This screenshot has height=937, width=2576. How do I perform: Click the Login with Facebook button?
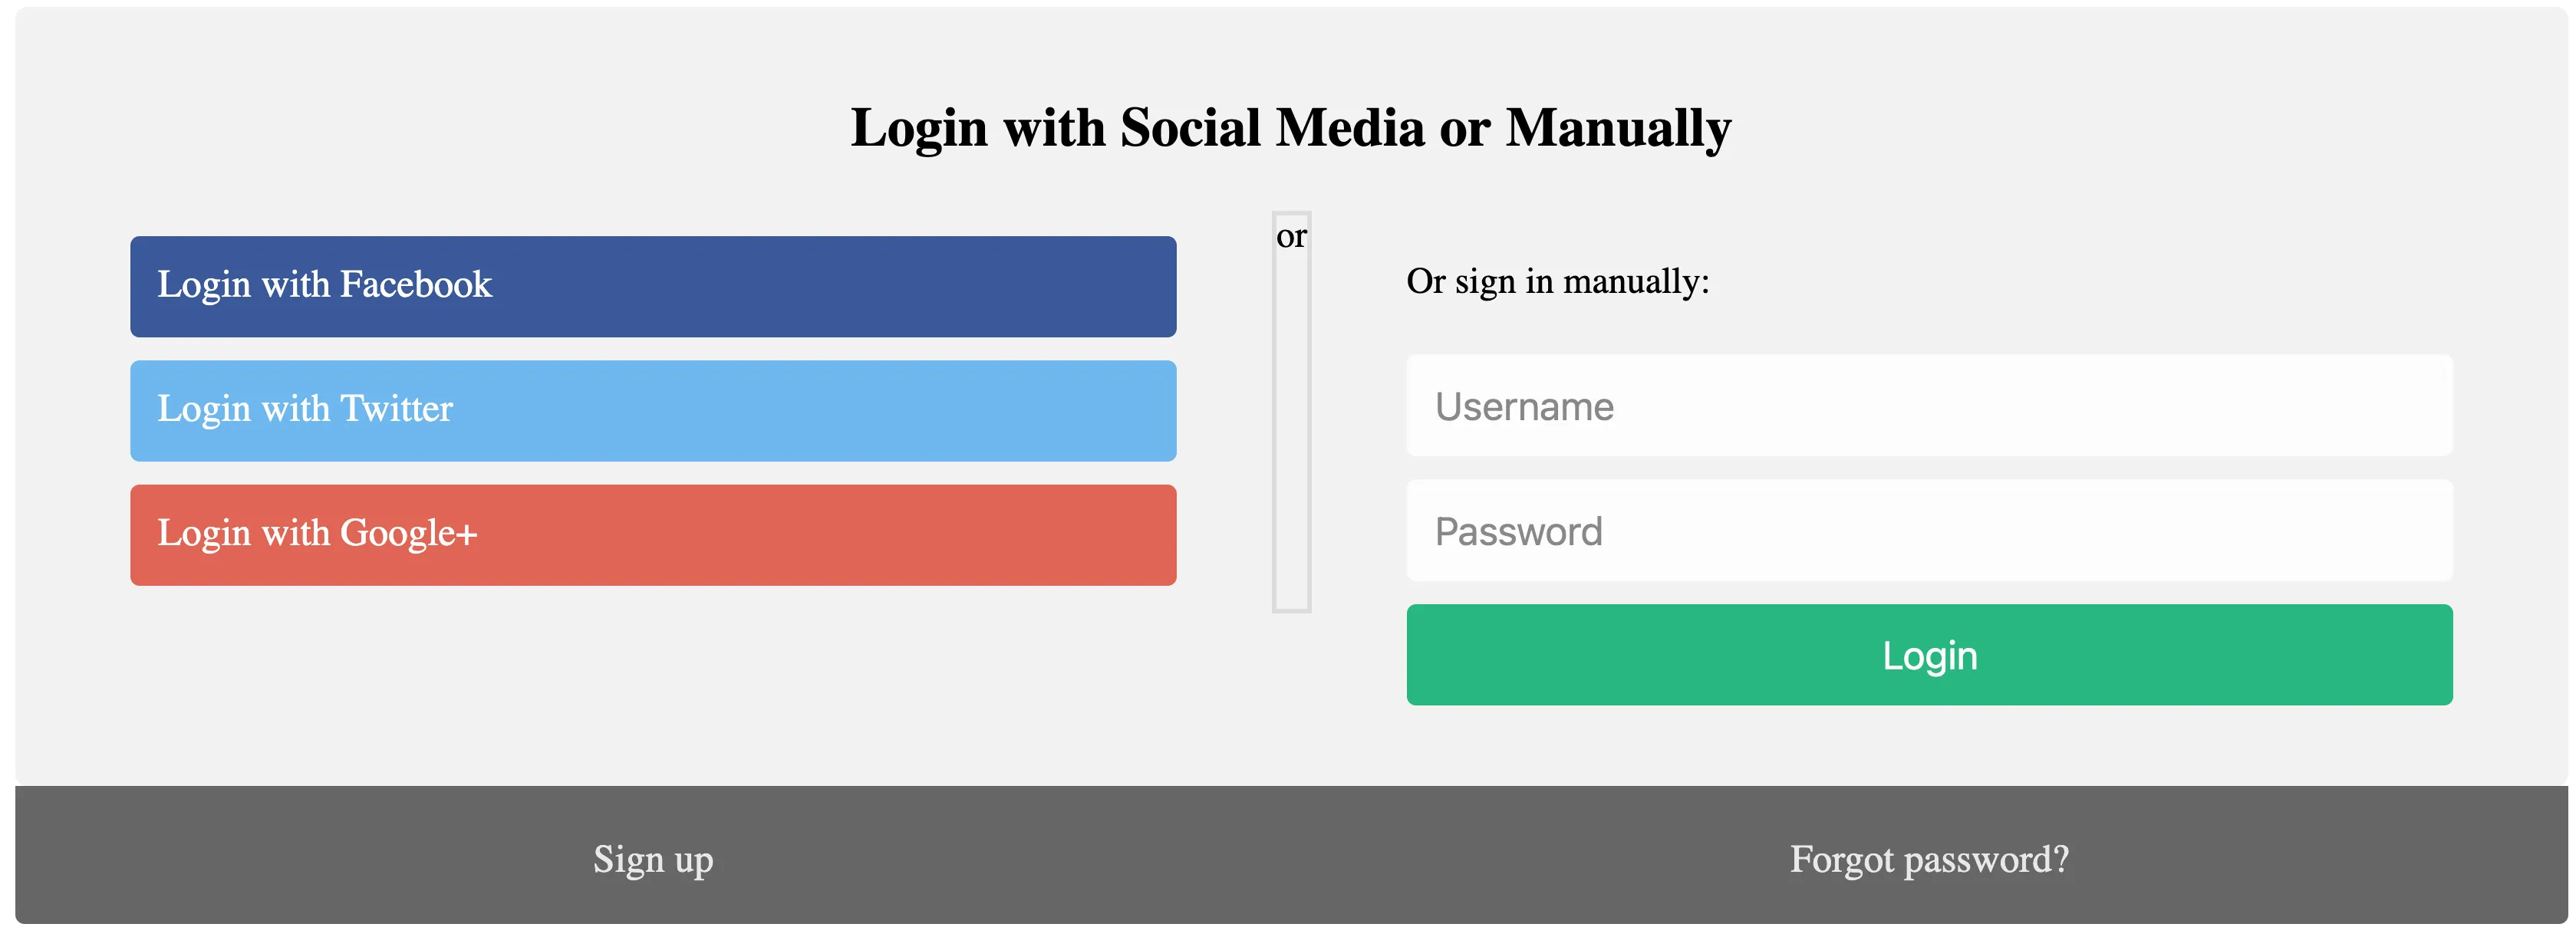pos(653,286)
